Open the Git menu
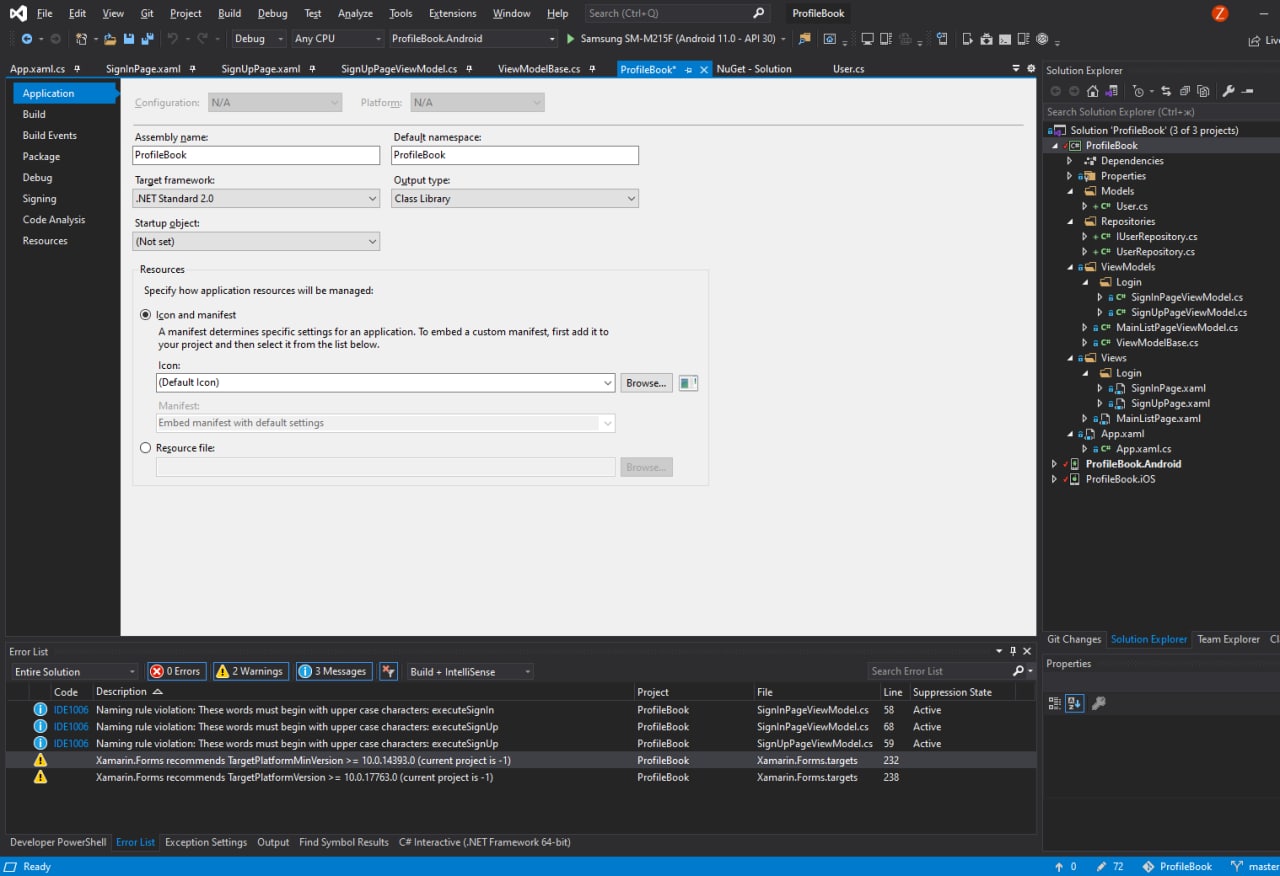This screenshot has width=1280, height=876. coord(147,13)
